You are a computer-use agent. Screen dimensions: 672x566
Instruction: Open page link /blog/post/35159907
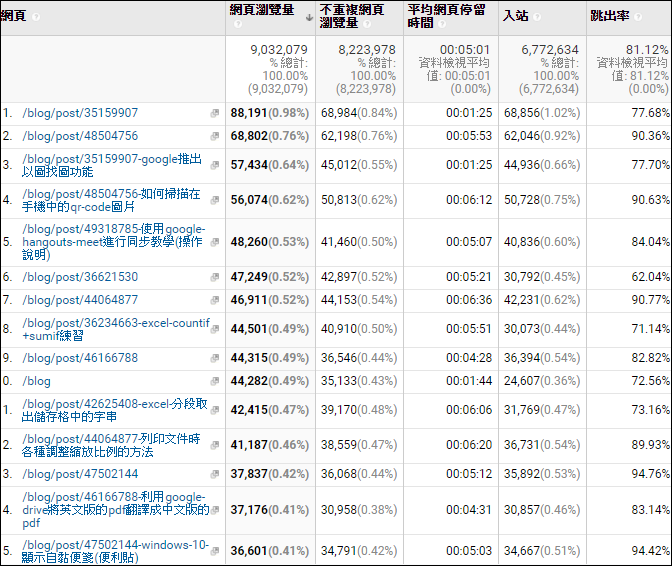click(x=80, y=113)
